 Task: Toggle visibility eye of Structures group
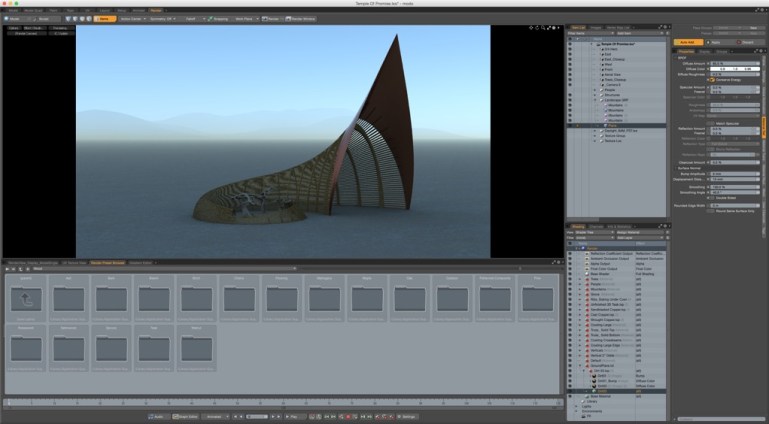coord(570,95)
